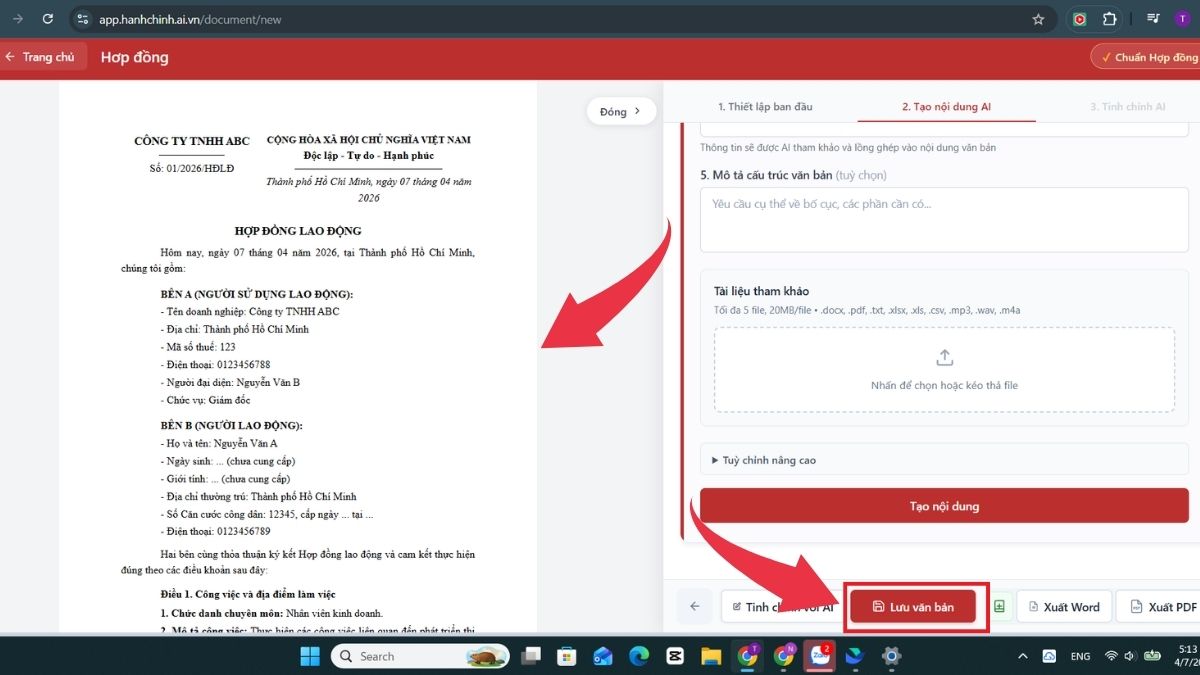The height and width of the screenshot is (675, 1200).
Task: Open the volume speaker tray icon
Action: click(1131, 656)
